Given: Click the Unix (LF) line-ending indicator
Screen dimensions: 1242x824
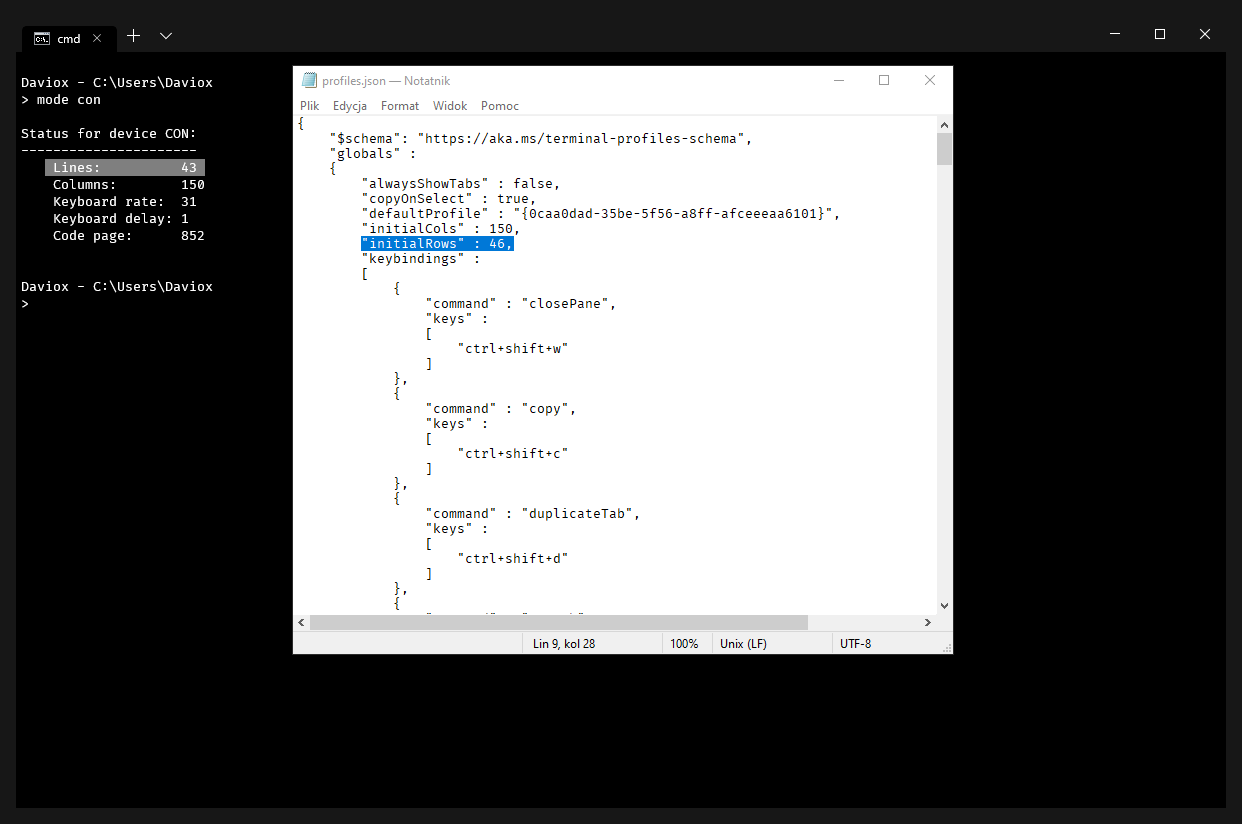Looking at the screenshot, I should point(742,643).
